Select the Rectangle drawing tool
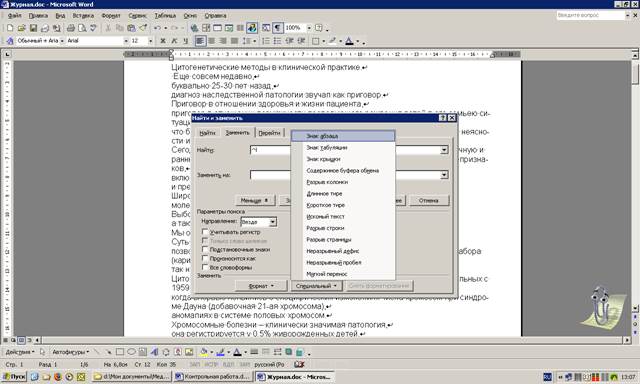Image resolution: width=640 pixels, height=384 pixels. click(x=120, y=352)
